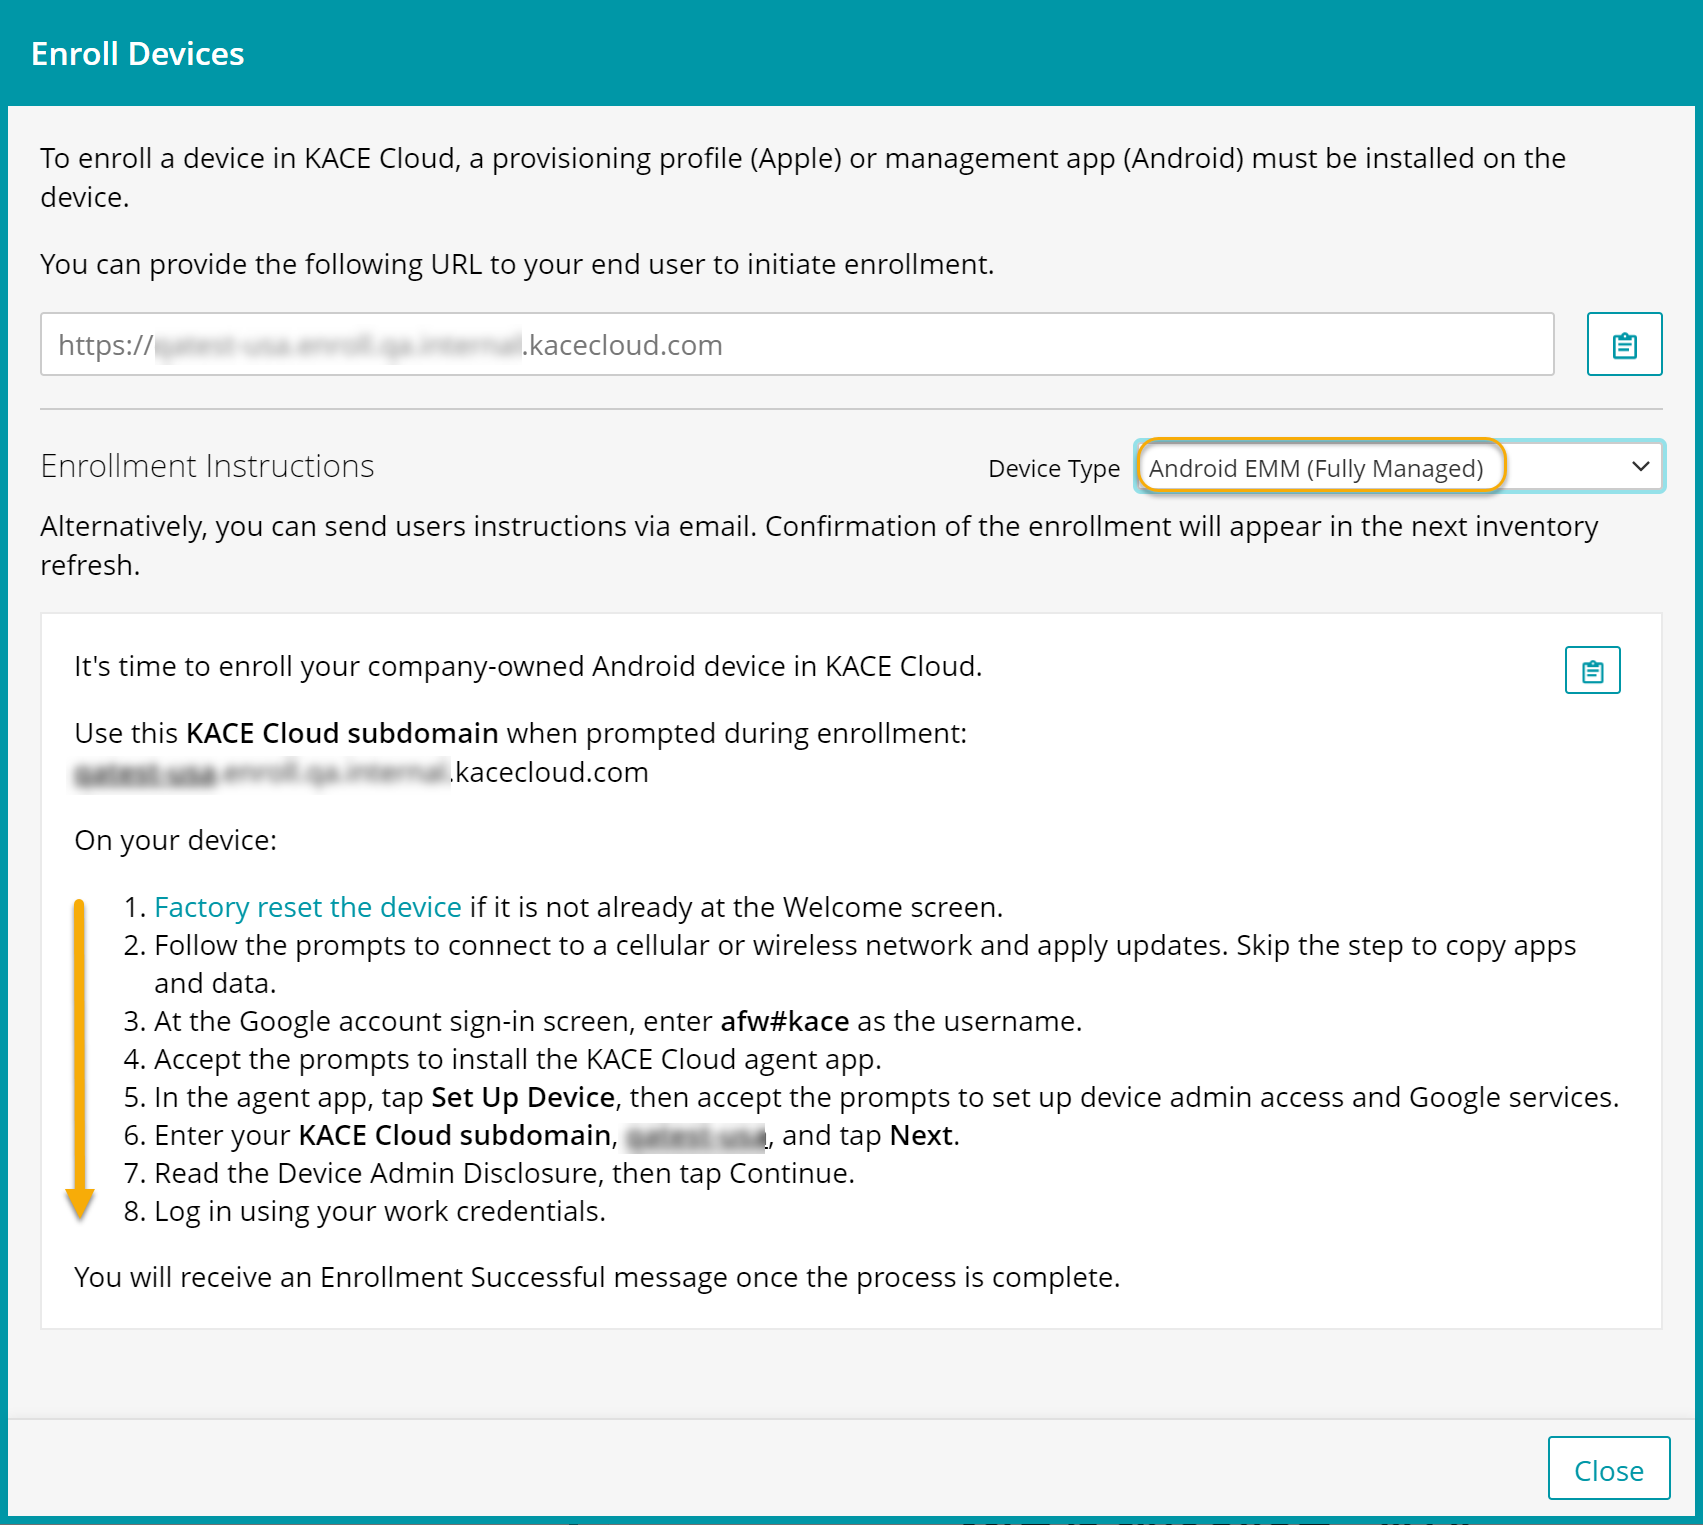Focus the enrollment URL text field
The width and height of the screenshot is (1703, 1525).
click(x=796, y=345)
